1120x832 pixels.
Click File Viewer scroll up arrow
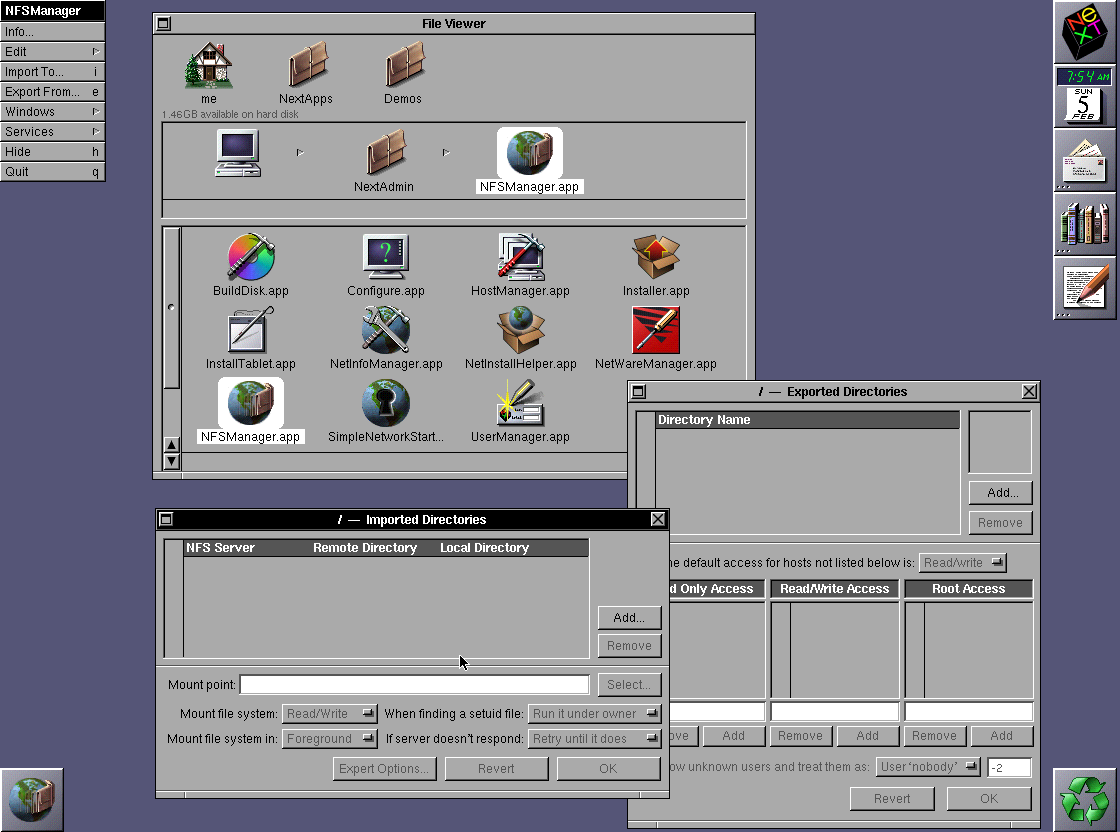[x=171, y=445]
